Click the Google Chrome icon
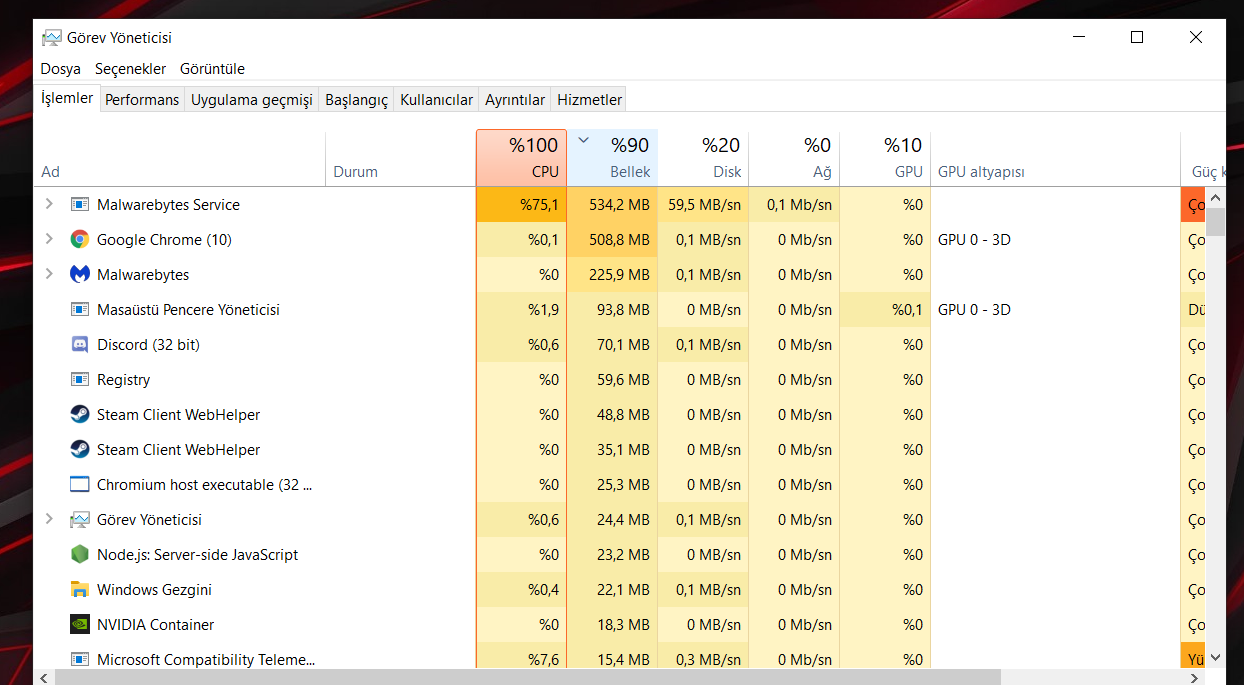The height and width of the screenshot is (685, 1244). point(80,240)
